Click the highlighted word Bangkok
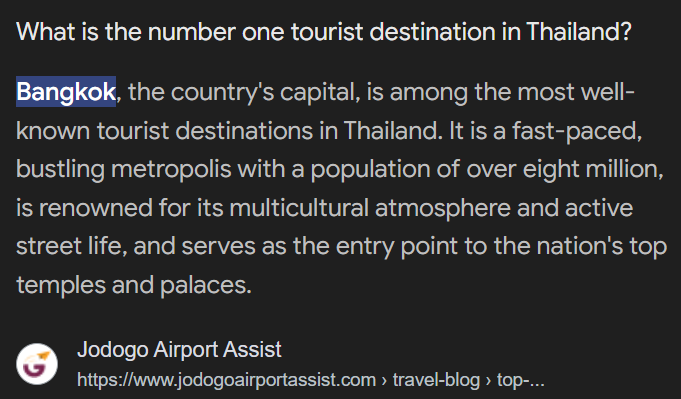 click(x=66, y=92)
